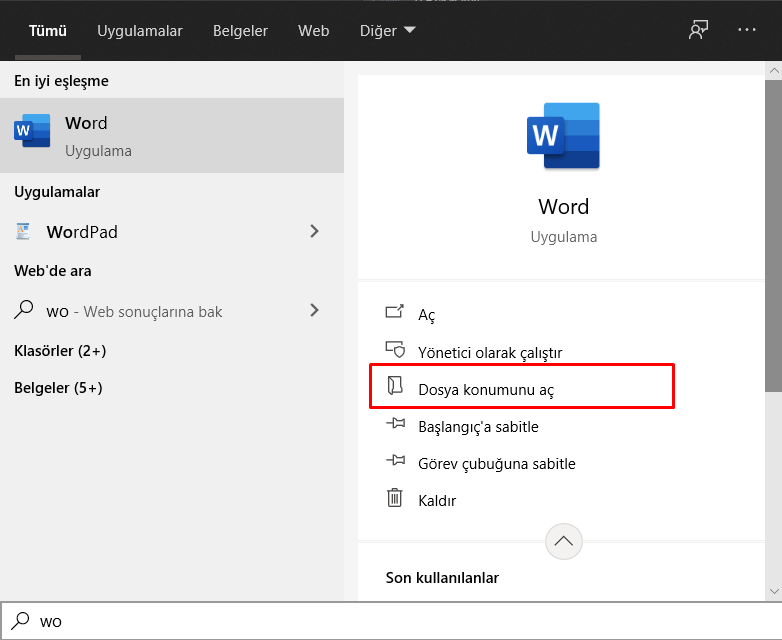782x640 pixels.
Task: Choose Başlangıç'a sabitle
Action: pyautogui.click(x=478, y=427)
